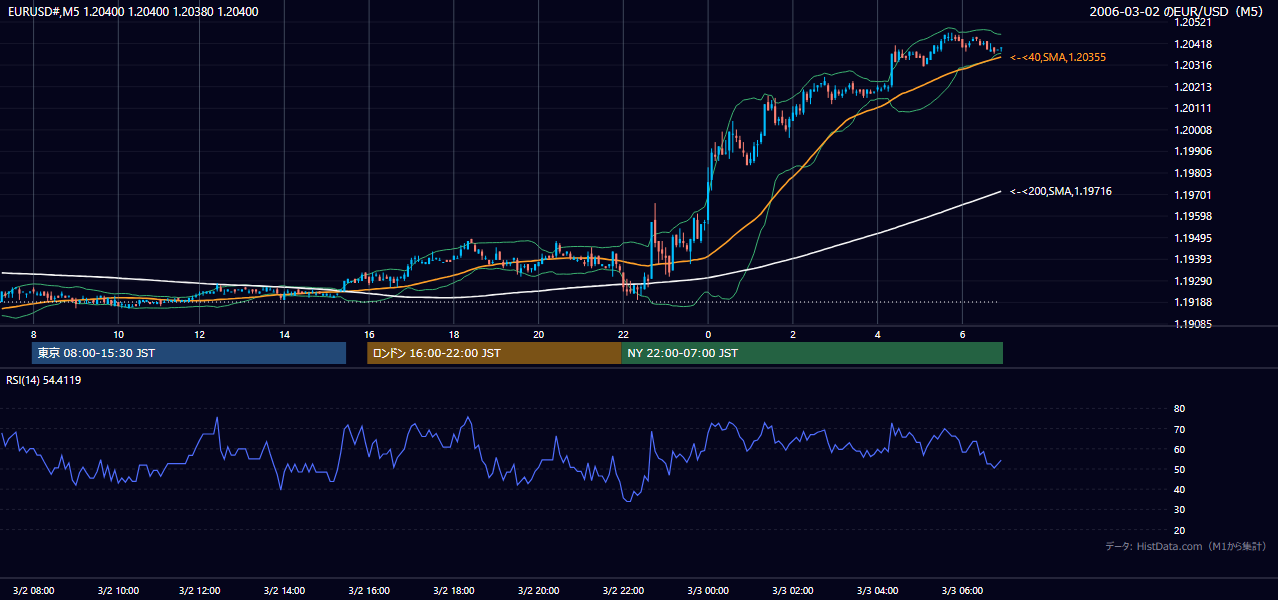Image resolution: width=1278 pixels, height=600 pixels.
Task: Select the Tokyo 08:00-15:30 JST session bar
Action: click(189, 353)
